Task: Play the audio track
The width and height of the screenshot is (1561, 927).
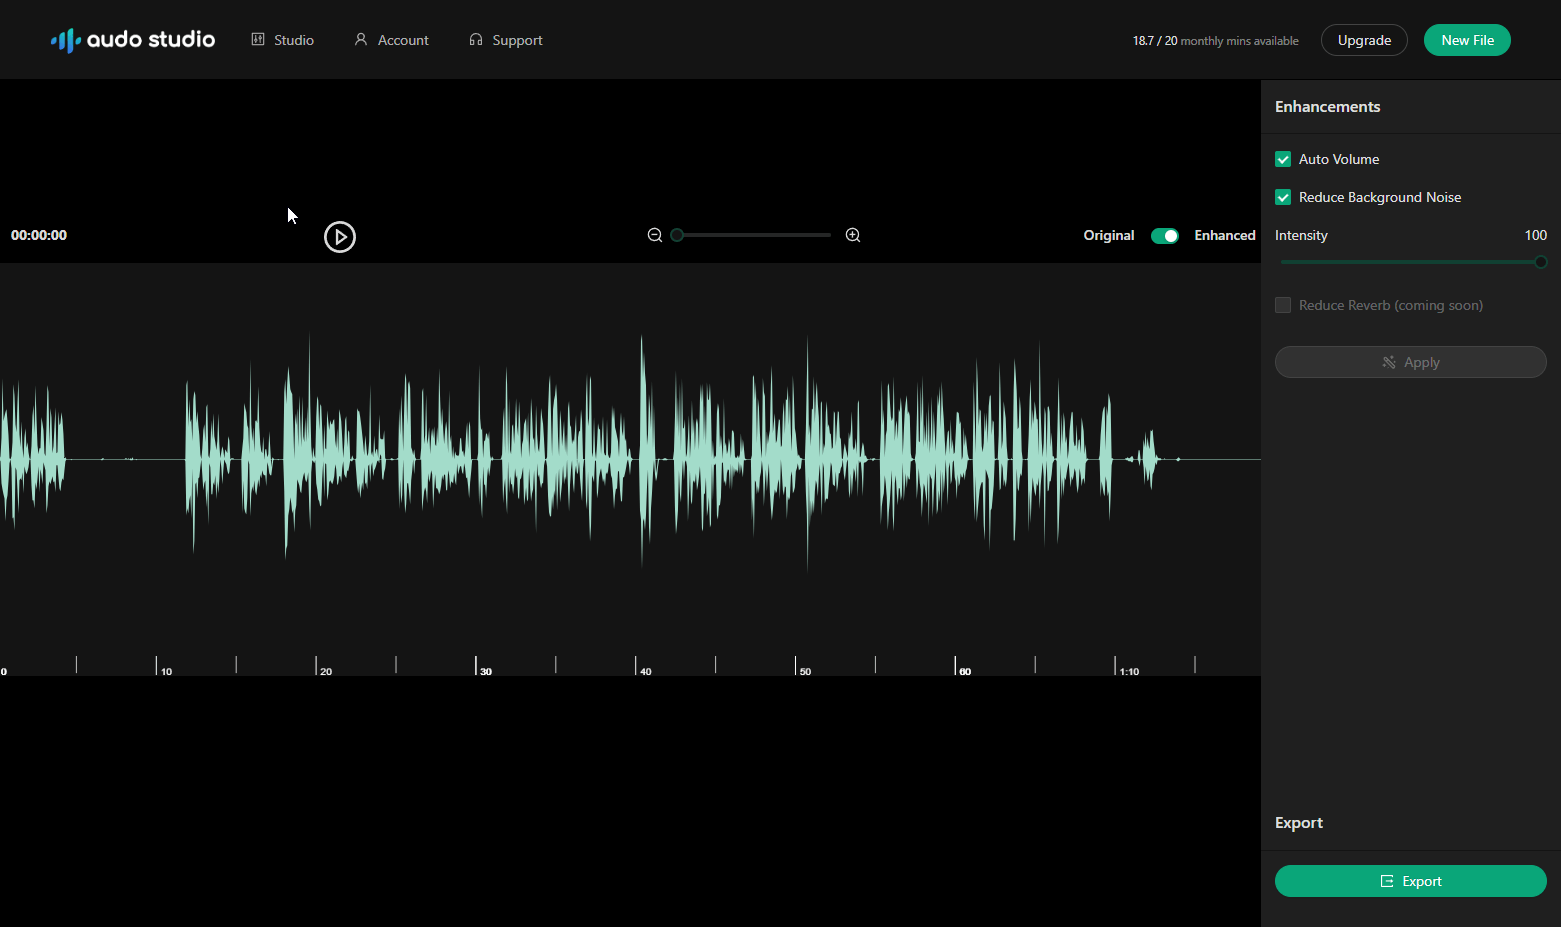Action: (340, 237)
